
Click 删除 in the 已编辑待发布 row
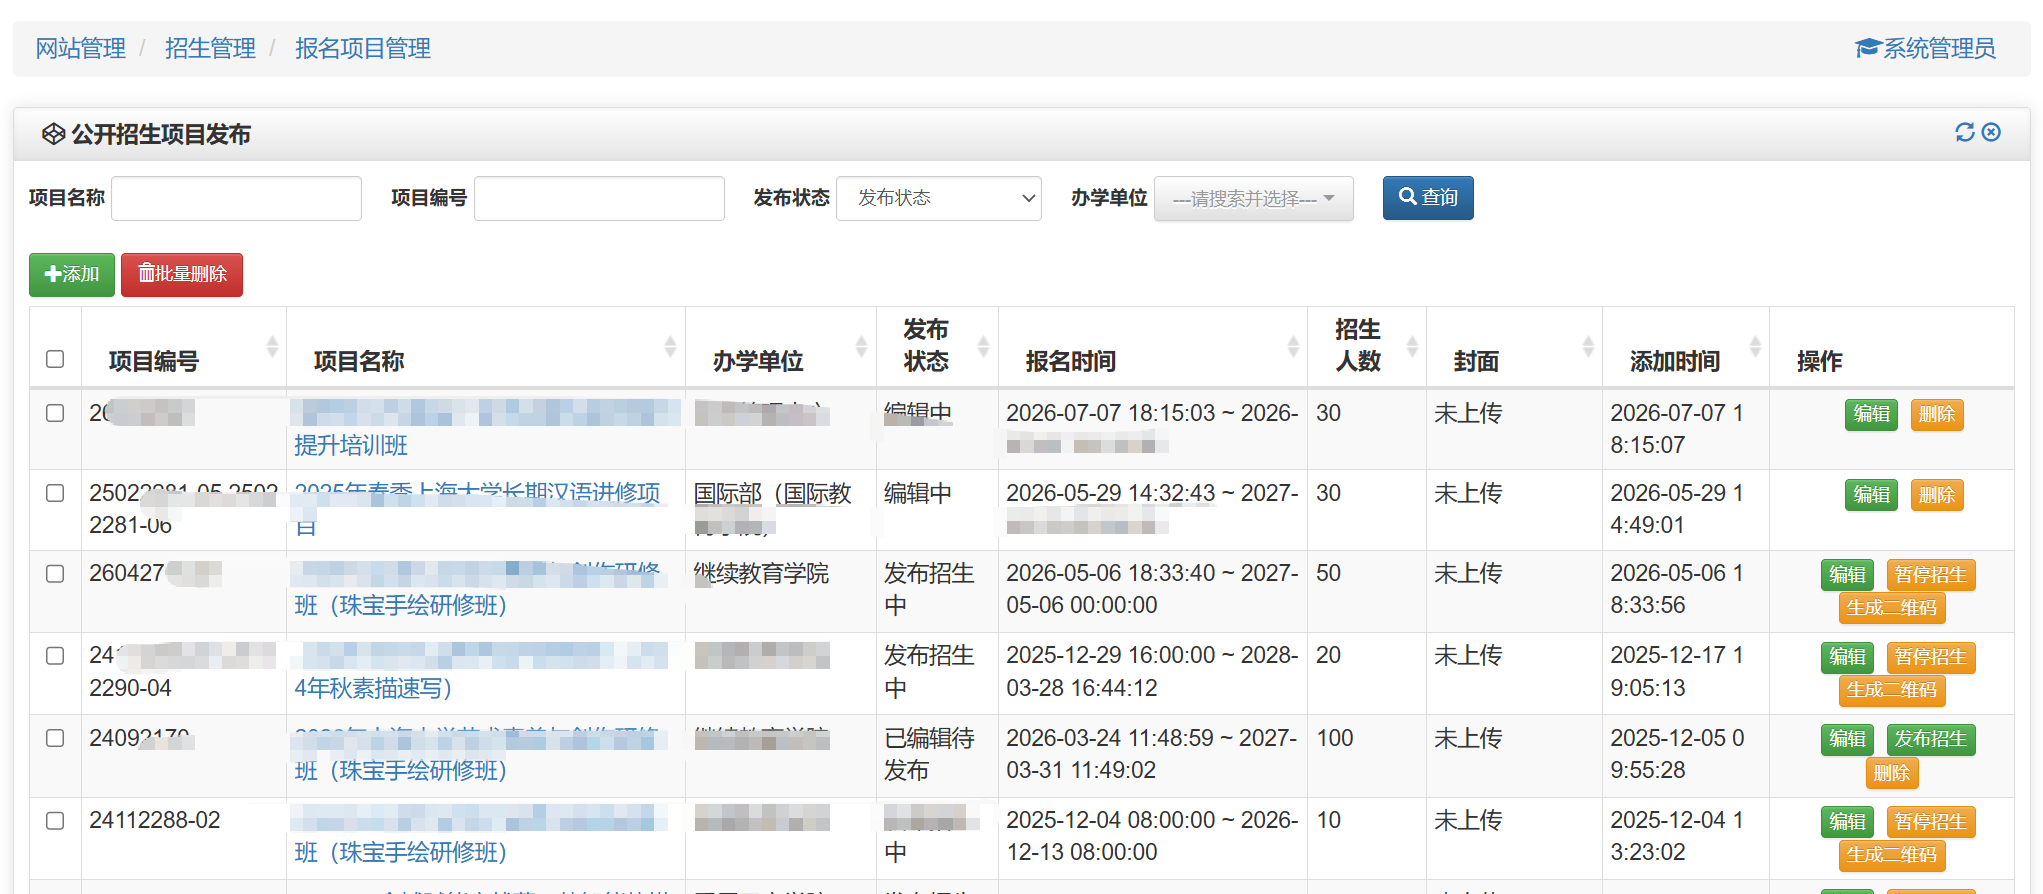pyautogui.click(x=1891, y=773)
